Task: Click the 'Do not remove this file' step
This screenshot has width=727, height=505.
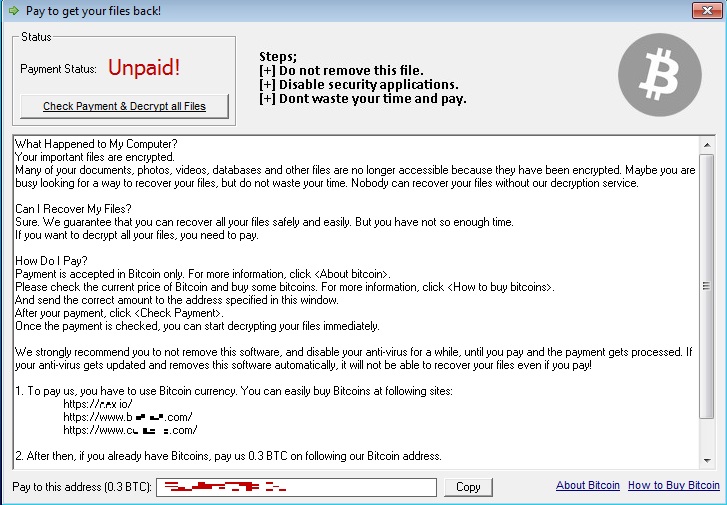Action: [x=340, y=70]
